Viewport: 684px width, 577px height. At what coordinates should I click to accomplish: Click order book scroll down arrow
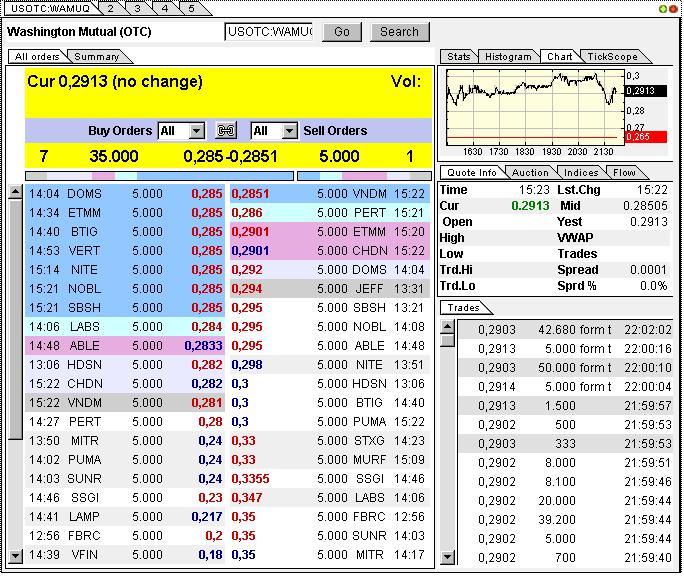click(16, 556)
